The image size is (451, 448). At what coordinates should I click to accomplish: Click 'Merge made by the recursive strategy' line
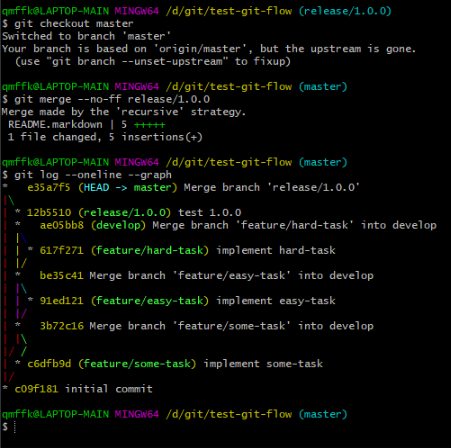pyautogui.click(x=124, y=112)
